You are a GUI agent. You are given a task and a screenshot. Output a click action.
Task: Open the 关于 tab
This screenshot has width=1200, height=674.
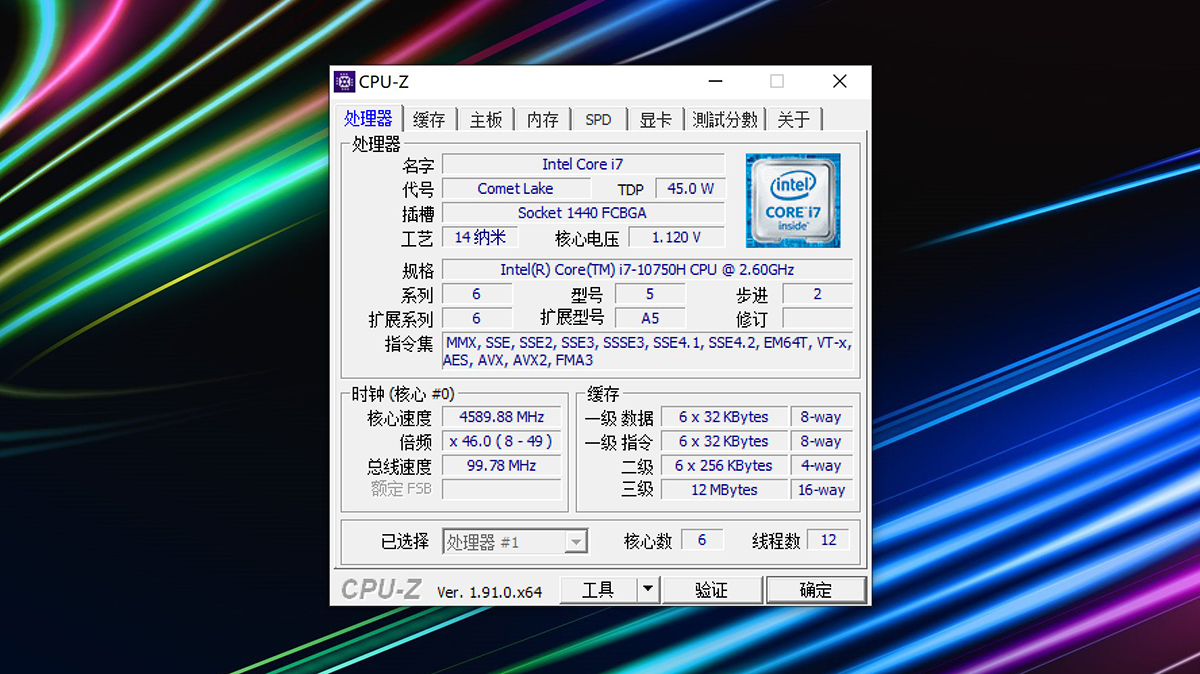(794, 120)
